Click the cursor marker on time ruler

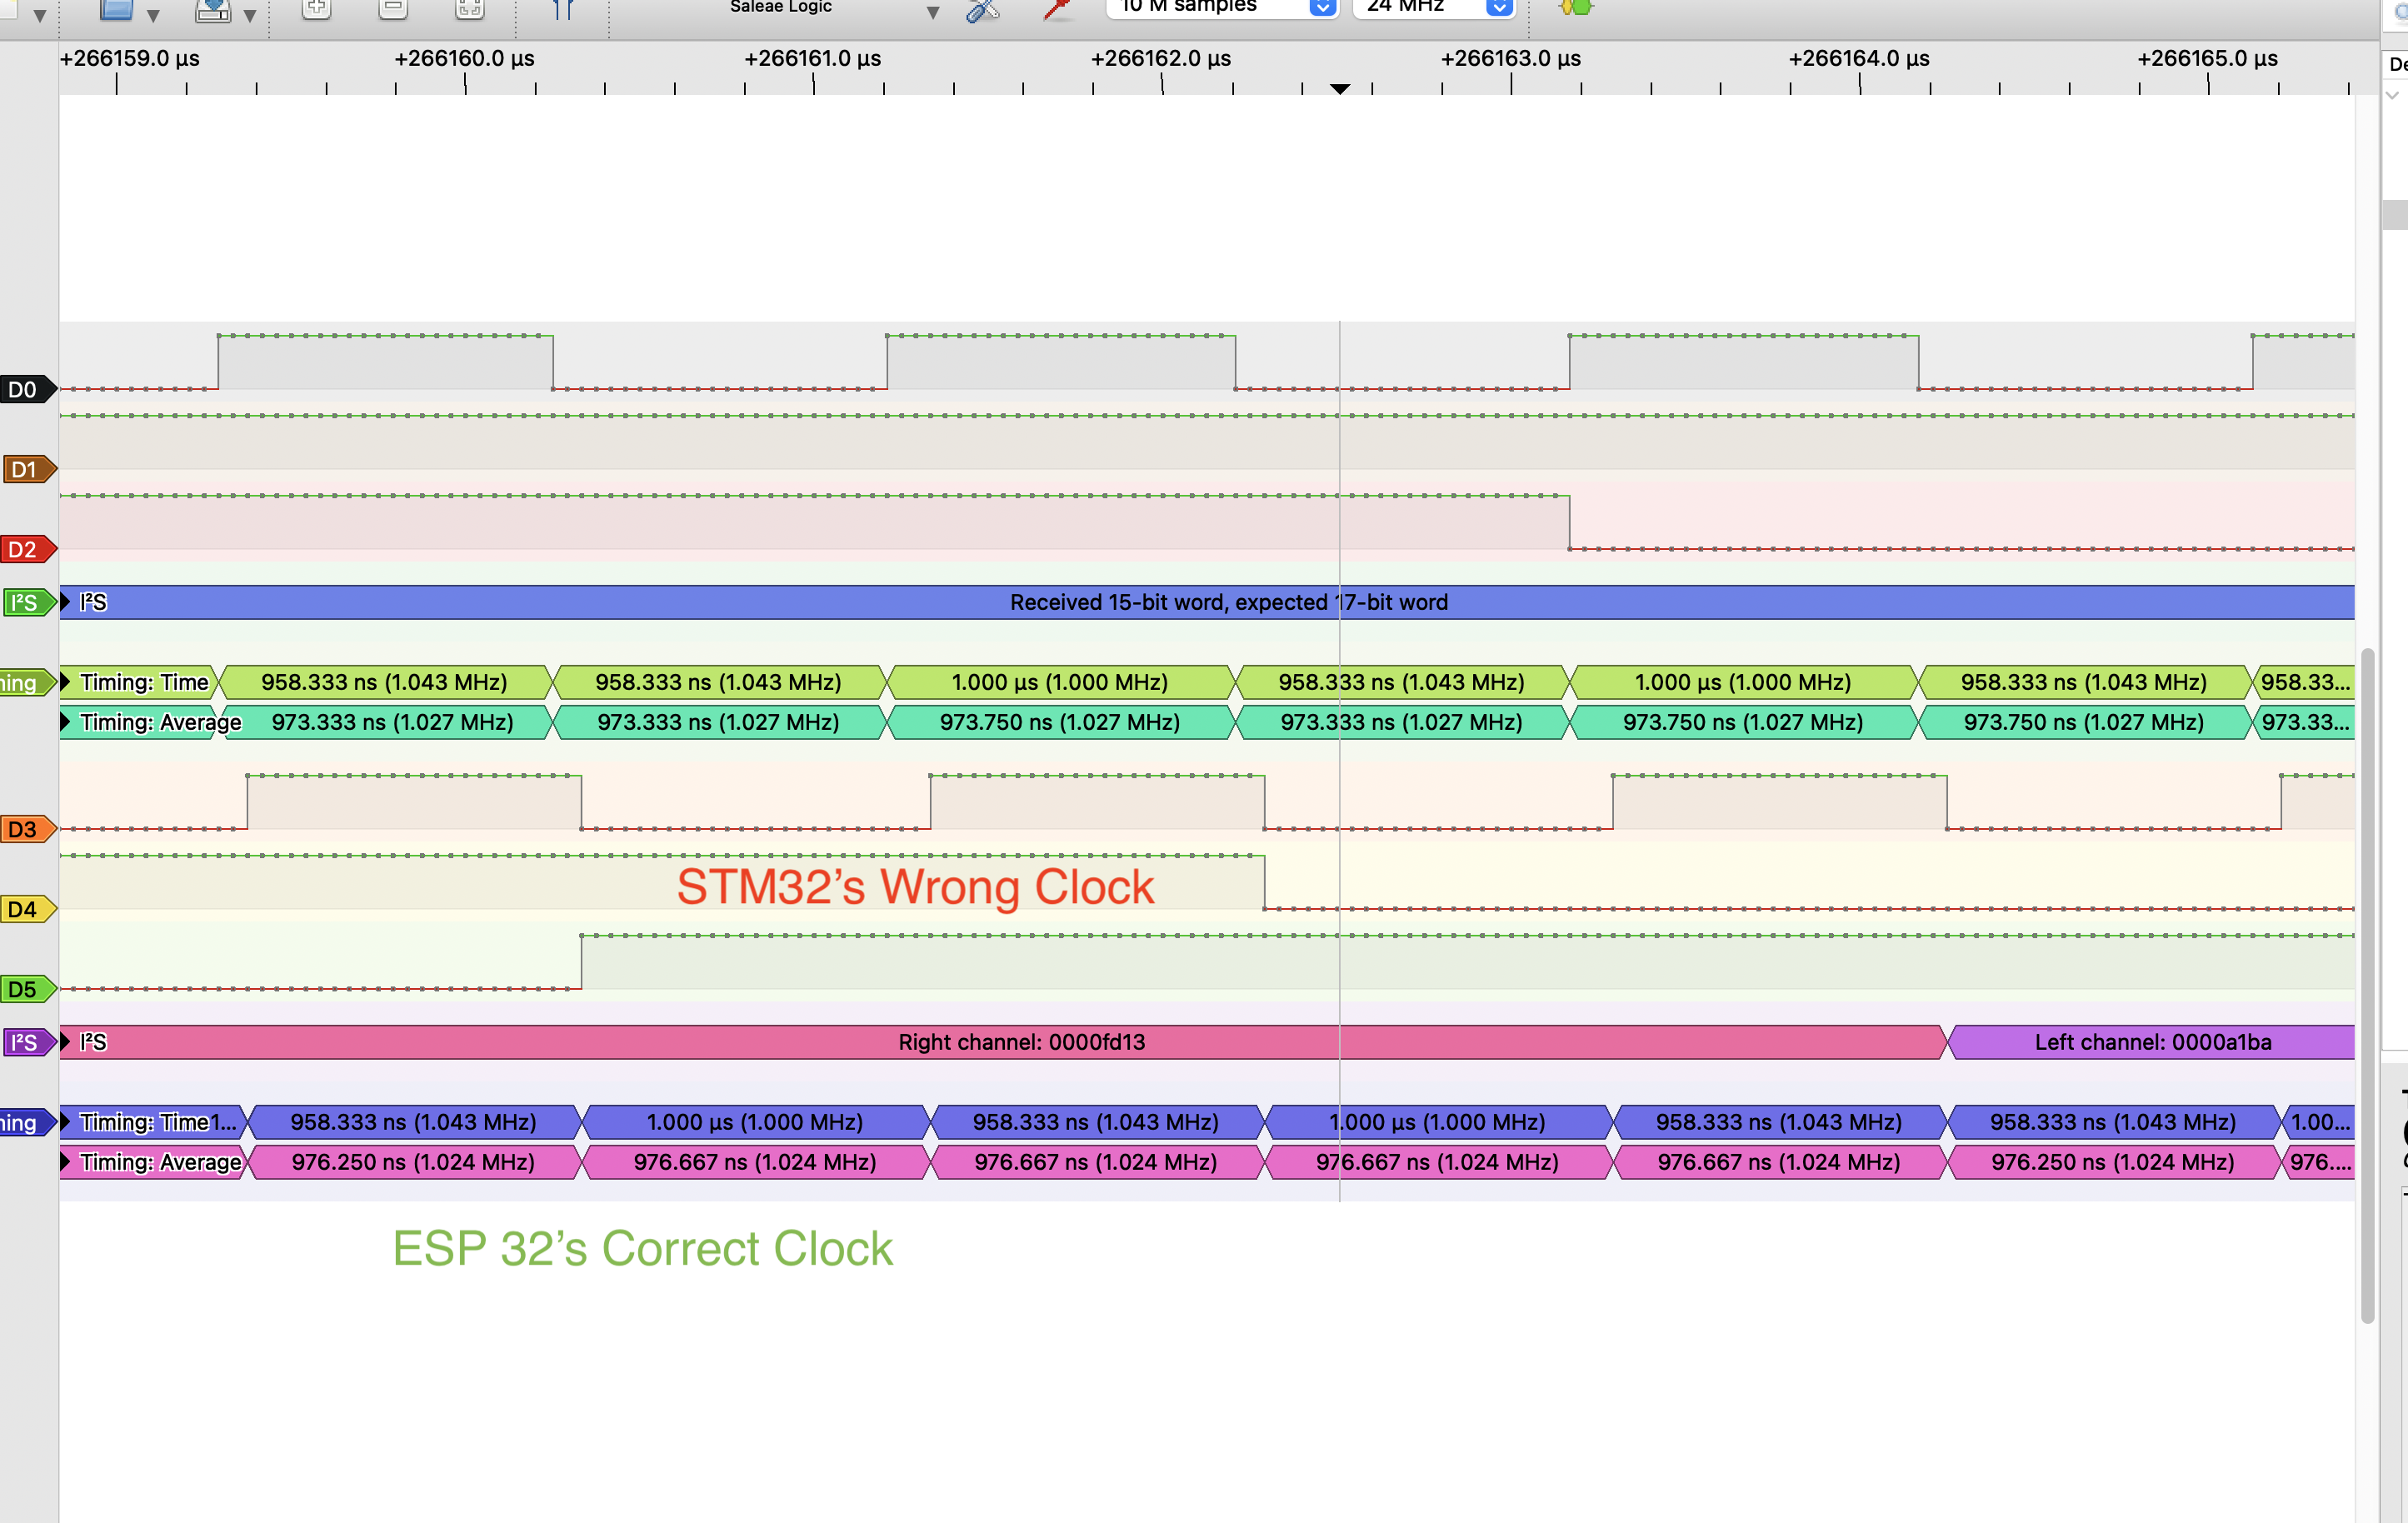(x=1340, y=89)
